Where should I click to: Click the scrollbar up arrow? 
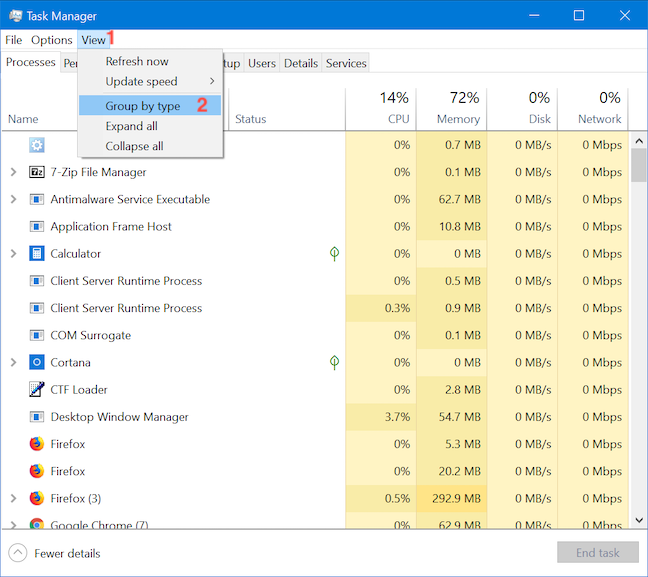[x=639, y=141]
